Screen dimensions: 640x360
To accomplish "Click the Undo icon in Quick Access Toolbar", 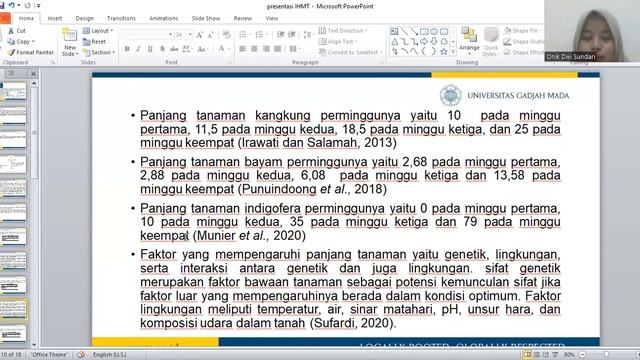I will 12,5.
